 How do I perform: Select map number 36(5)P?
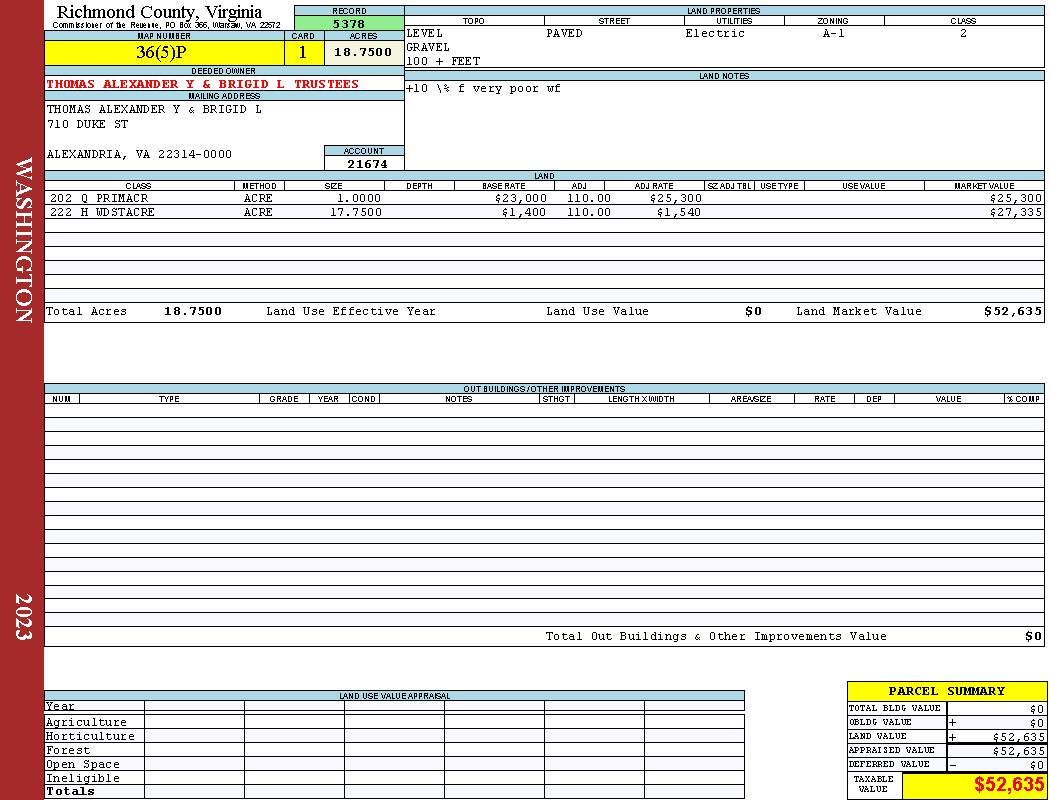[161, 52]
